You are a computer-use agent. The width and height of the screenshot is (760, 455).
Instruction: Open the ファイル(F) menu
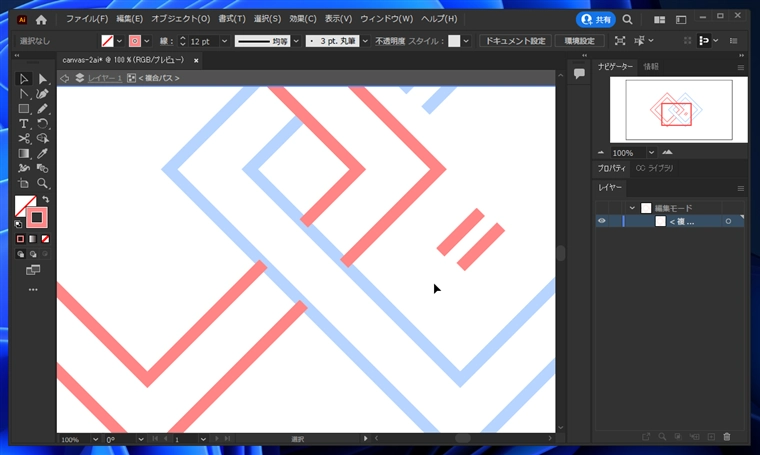(87, 19)
